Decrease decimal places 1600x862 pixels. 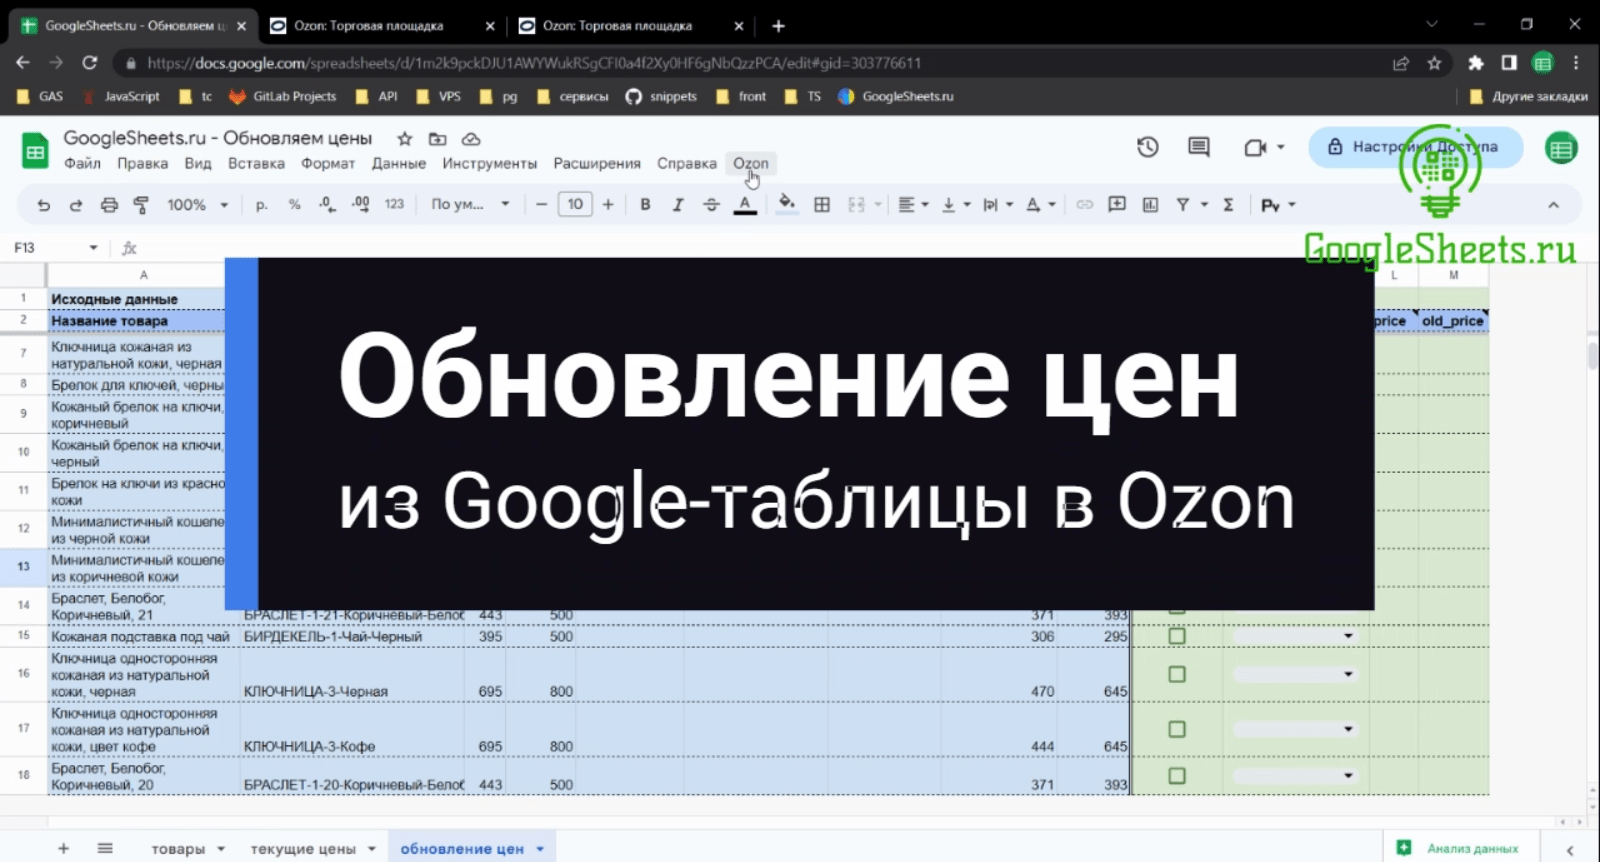point(327,205)
